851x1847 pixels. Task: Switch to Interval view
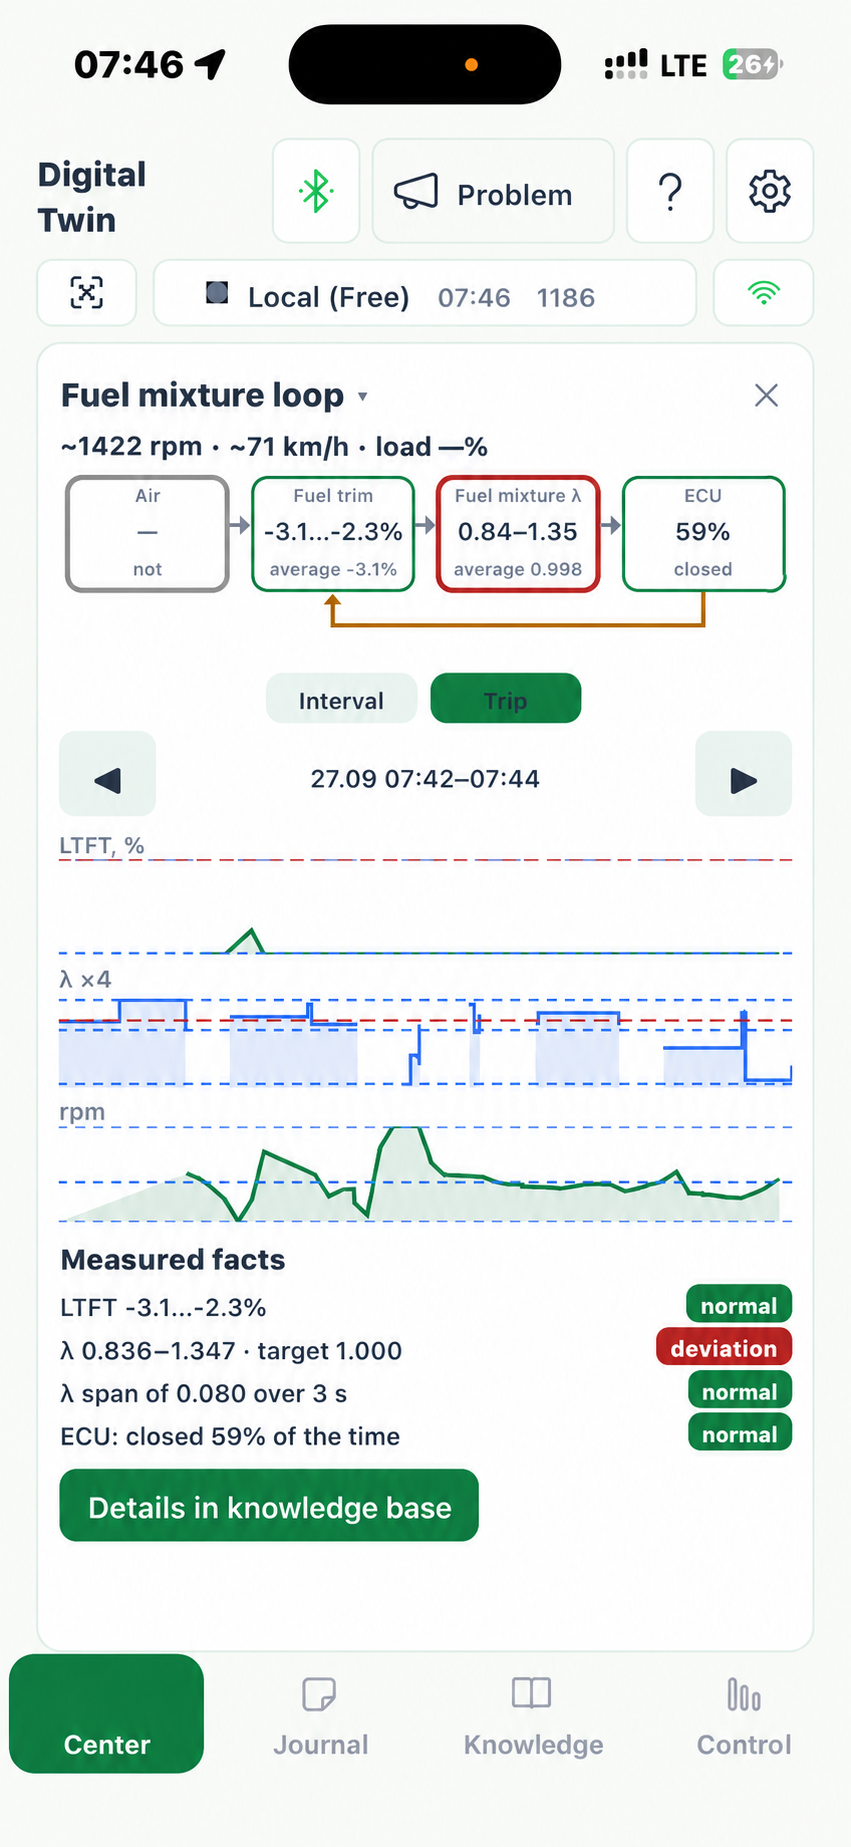(341, 699)
